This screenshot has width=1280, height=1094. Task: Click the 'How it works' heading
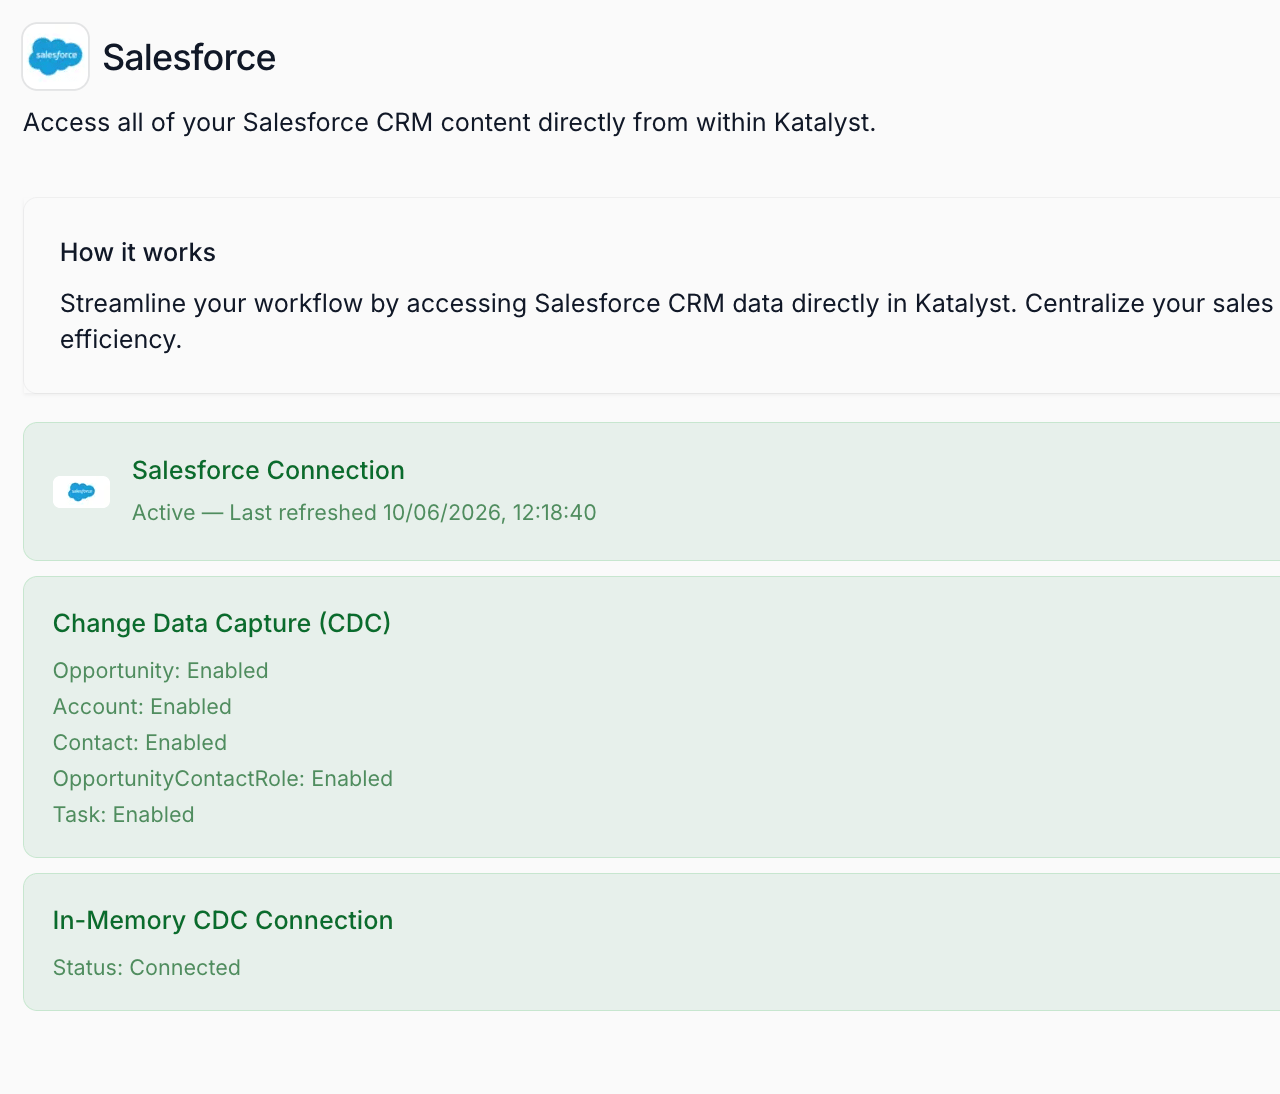point(138,252)
